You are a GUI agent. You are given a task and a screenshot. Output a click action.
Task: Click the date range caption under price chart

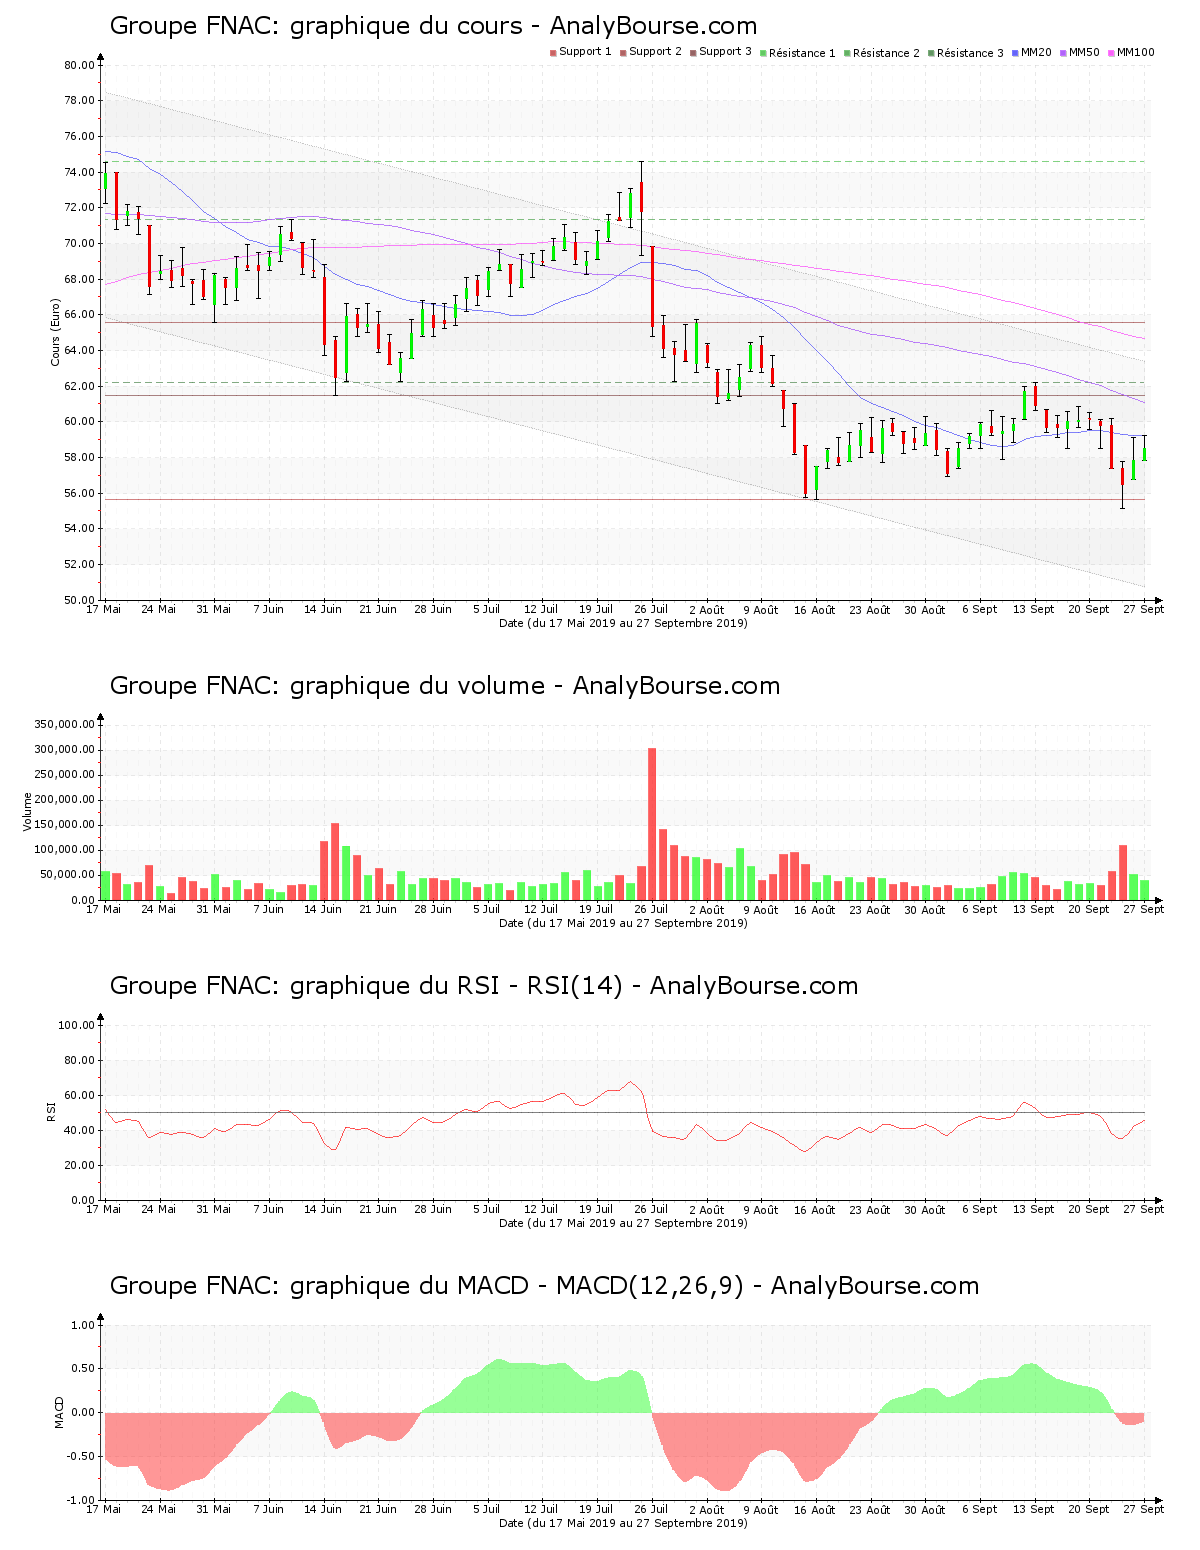pyautogui.click(x=623, y=623)
